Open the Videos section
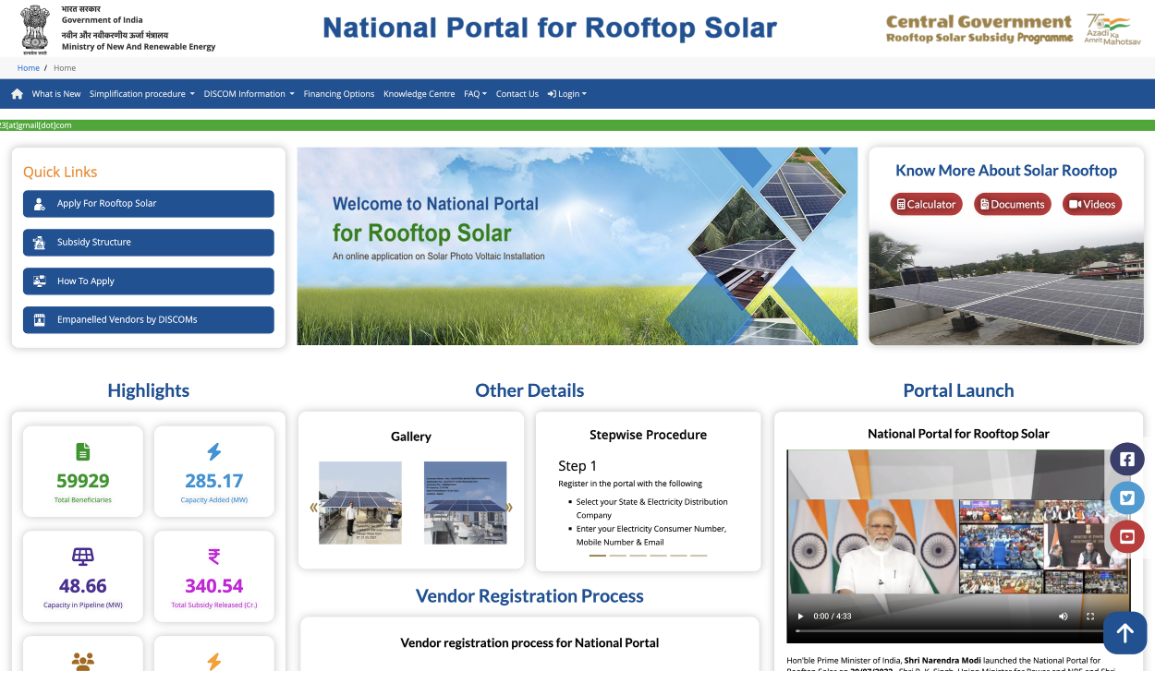The image size is (1156, 682). [x=1092, y=204]
